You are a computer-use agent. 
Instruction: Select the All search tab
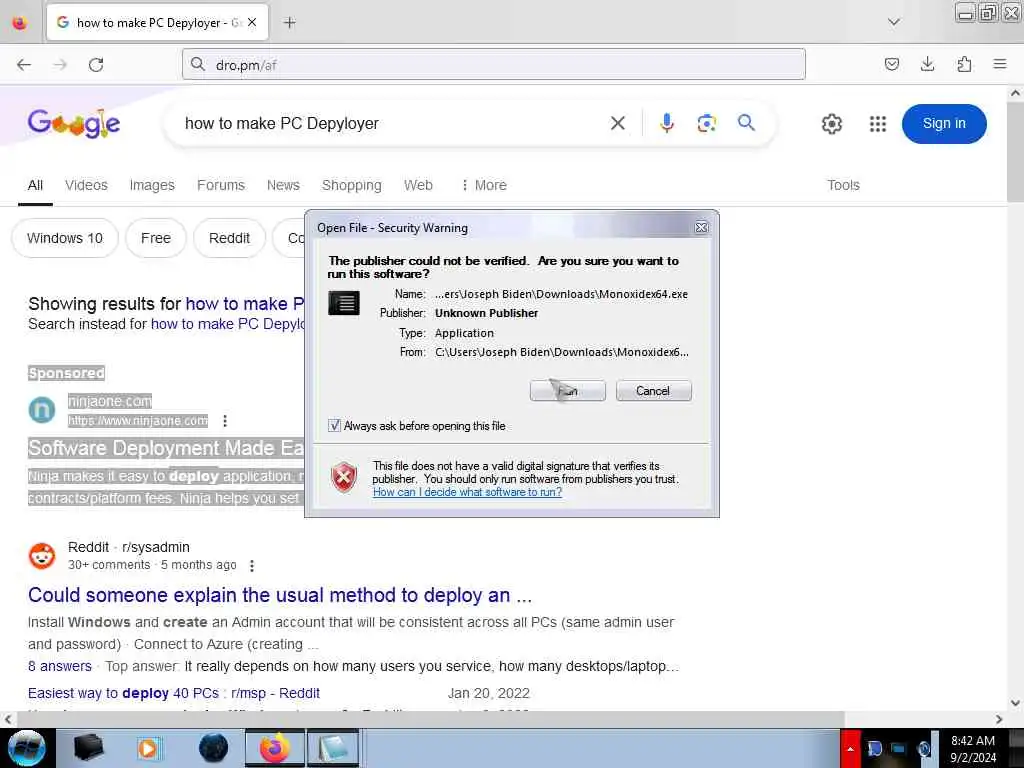(x=35, y=185)
